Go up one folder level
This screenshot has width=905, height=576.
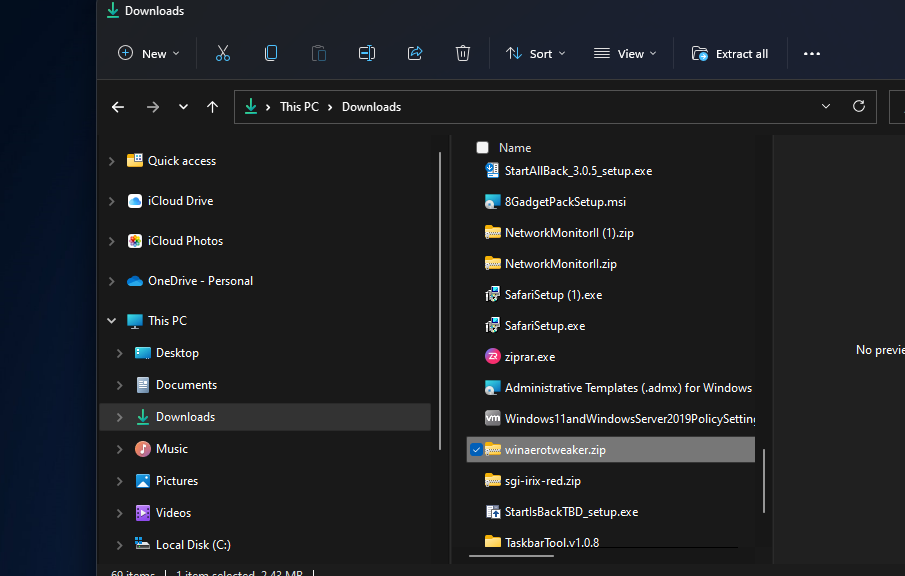(x=212, y=107)
